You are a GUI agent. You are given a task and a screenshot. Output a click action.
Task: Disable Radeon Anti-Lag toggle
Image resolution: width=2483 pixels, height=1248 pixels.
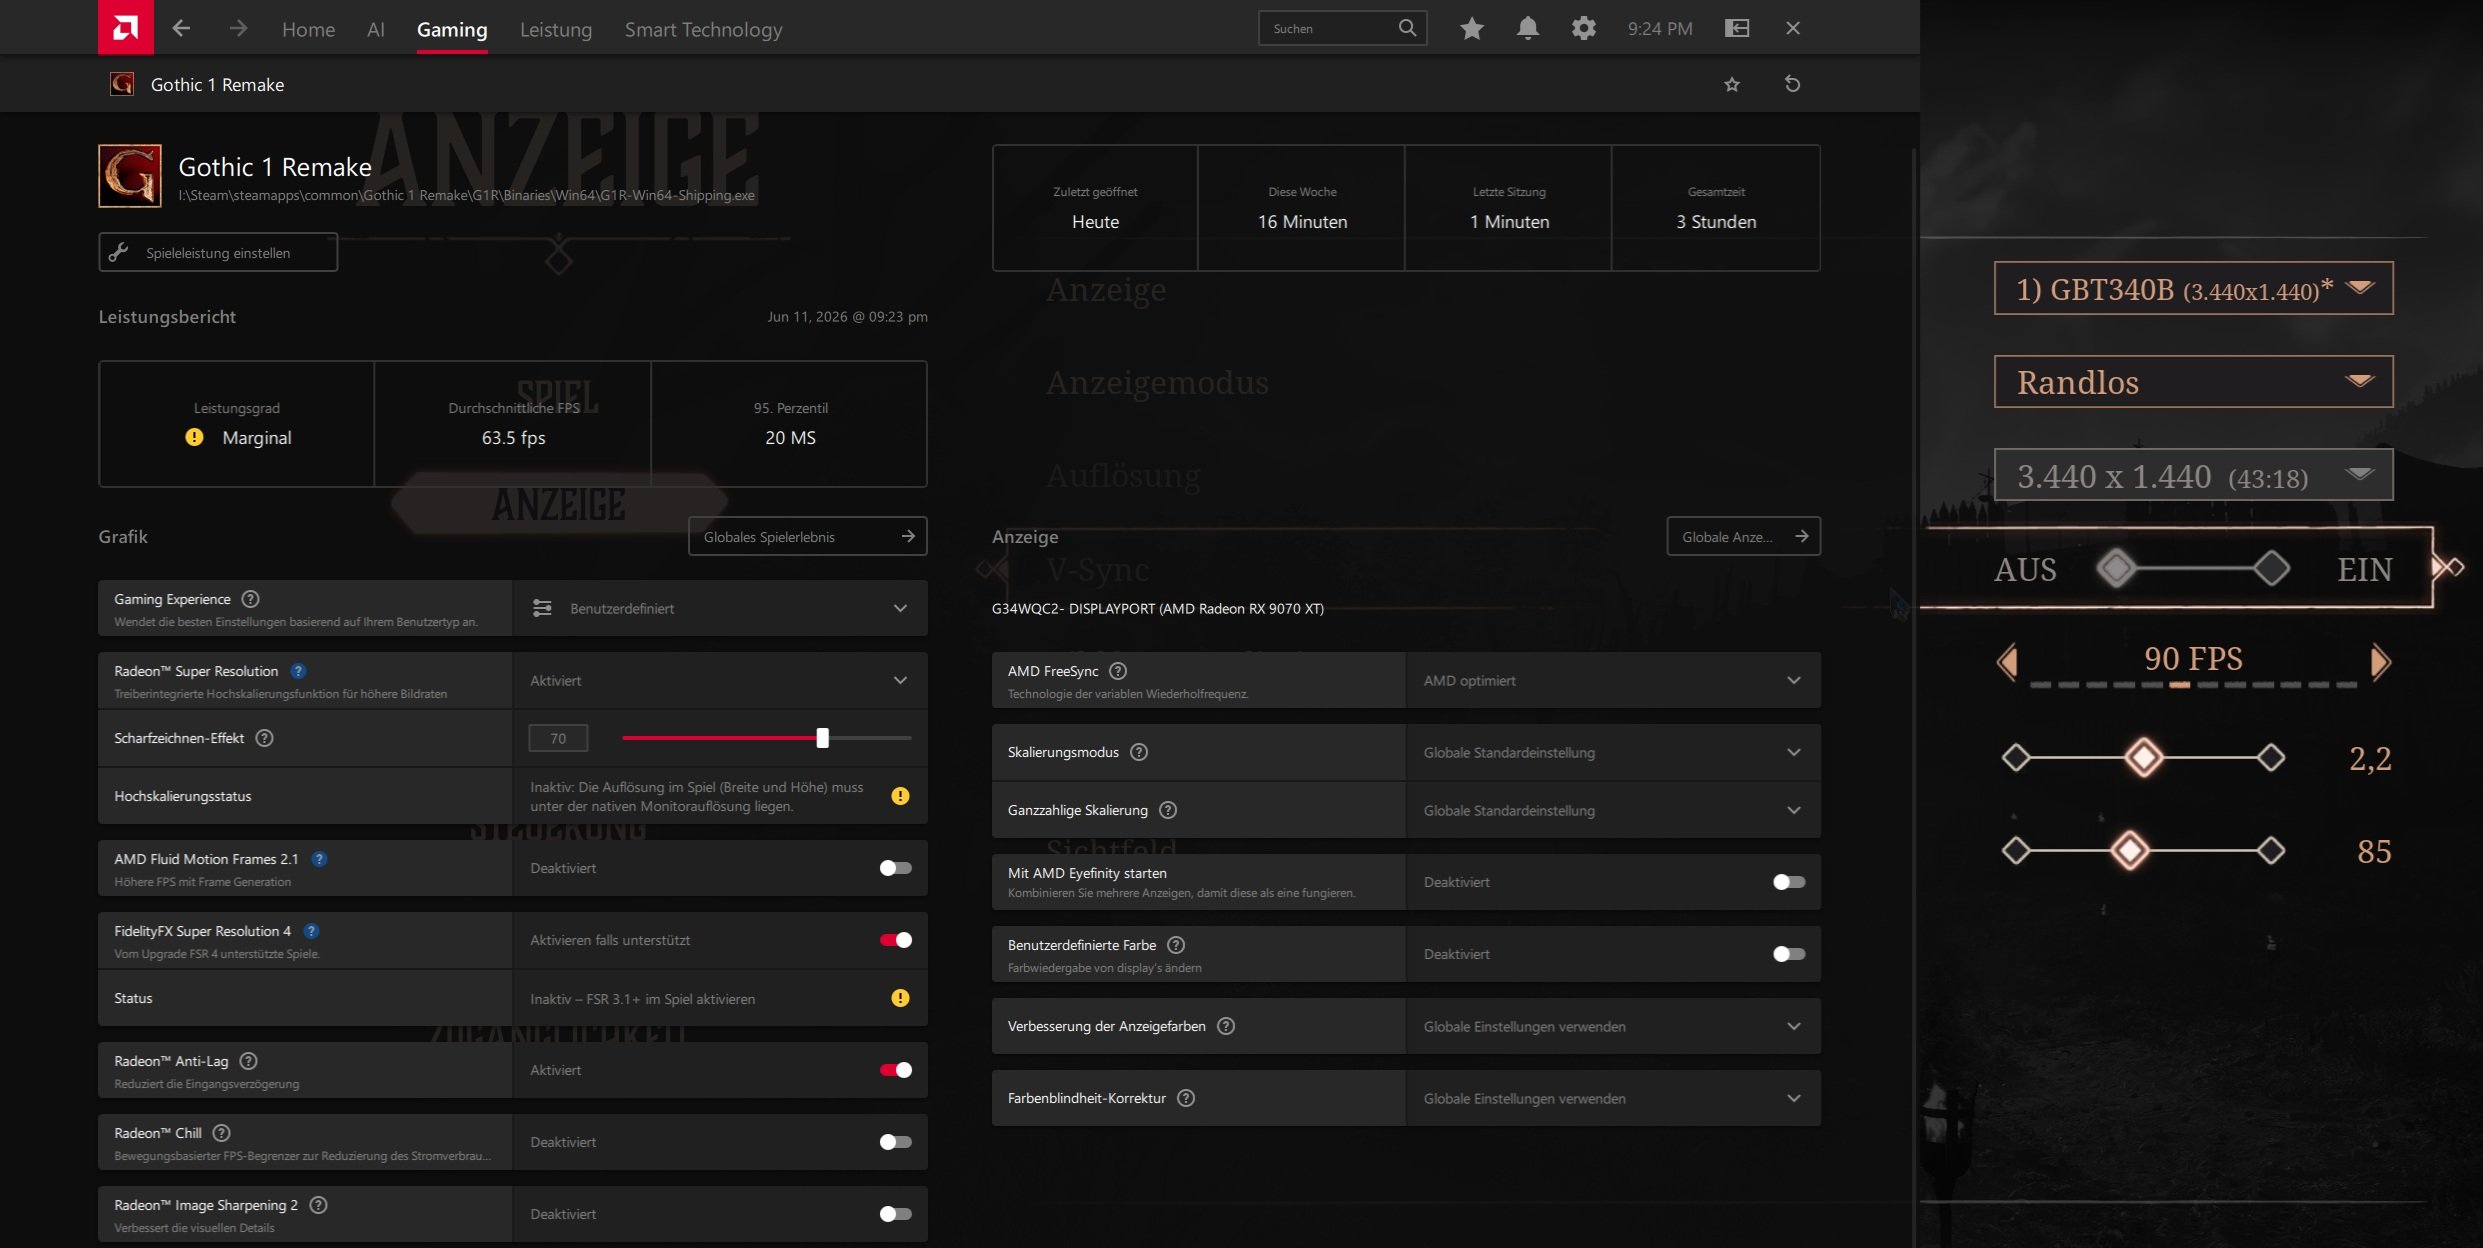point(895,1070)
